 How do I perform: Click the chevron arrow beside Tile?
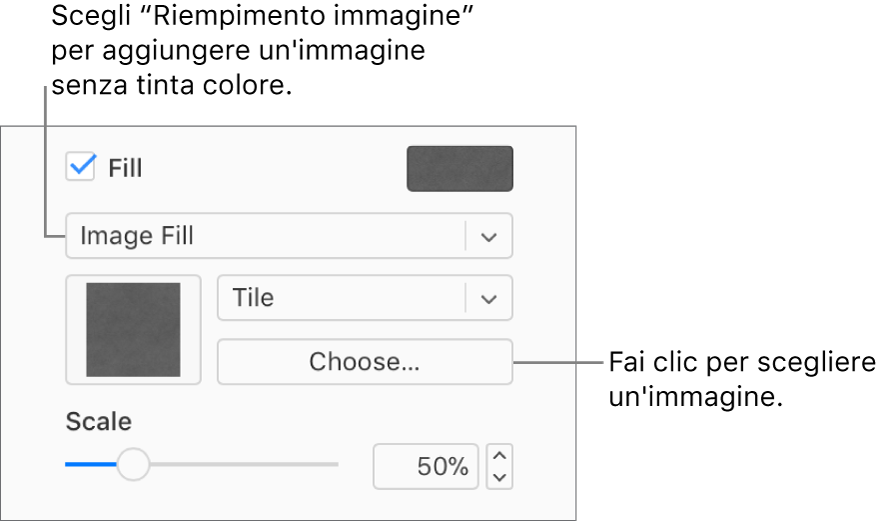489,299
